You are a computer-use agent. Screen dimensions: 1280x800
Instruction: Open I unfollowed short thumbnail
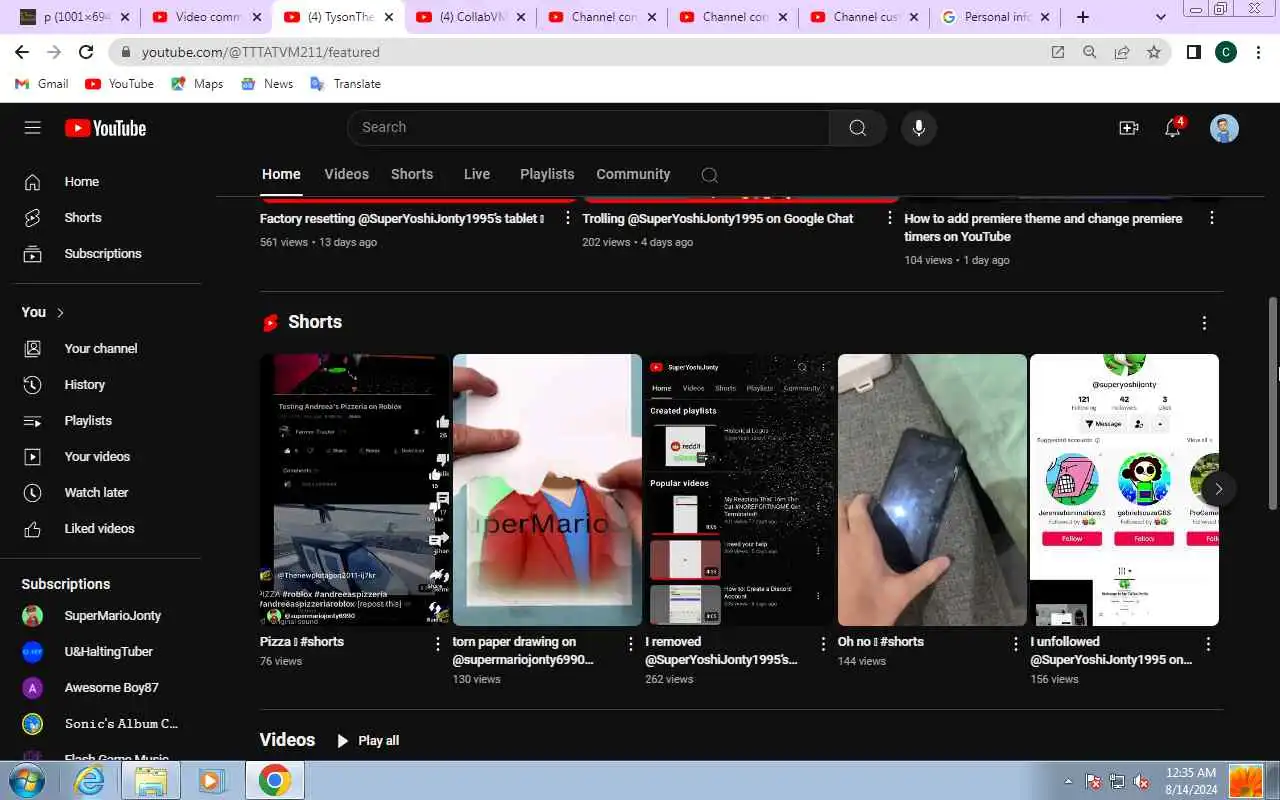click(x=1124, y=490)
